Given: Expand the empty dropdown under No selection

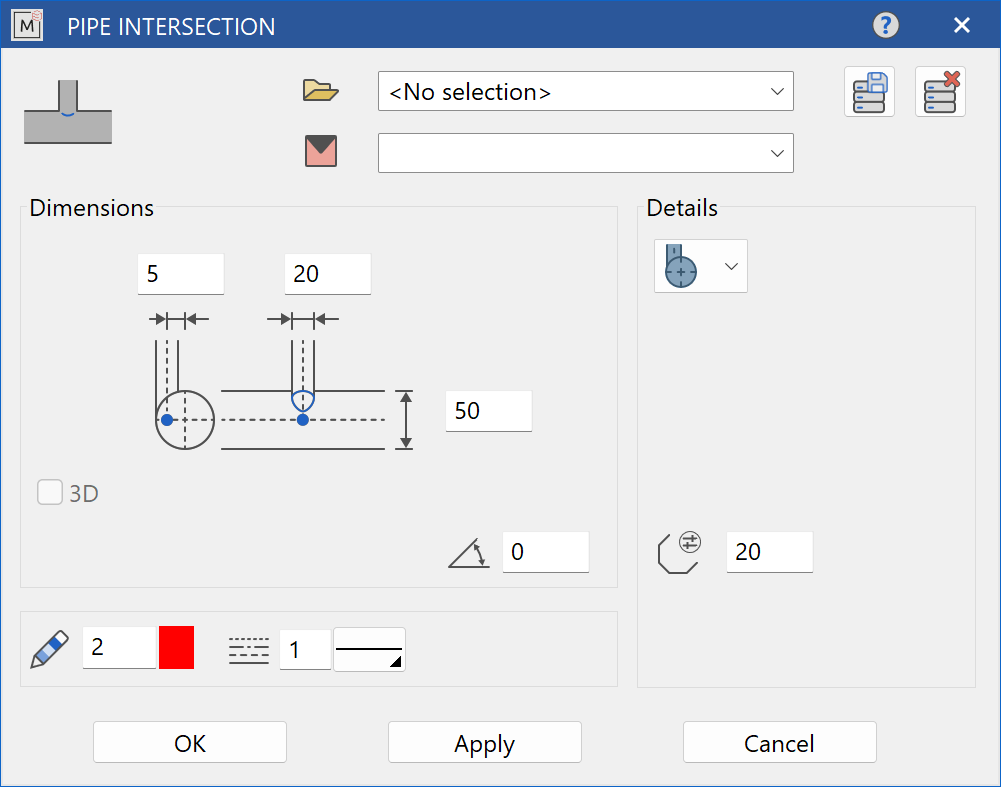Looking at the screenshot, I should click(585, 153).
